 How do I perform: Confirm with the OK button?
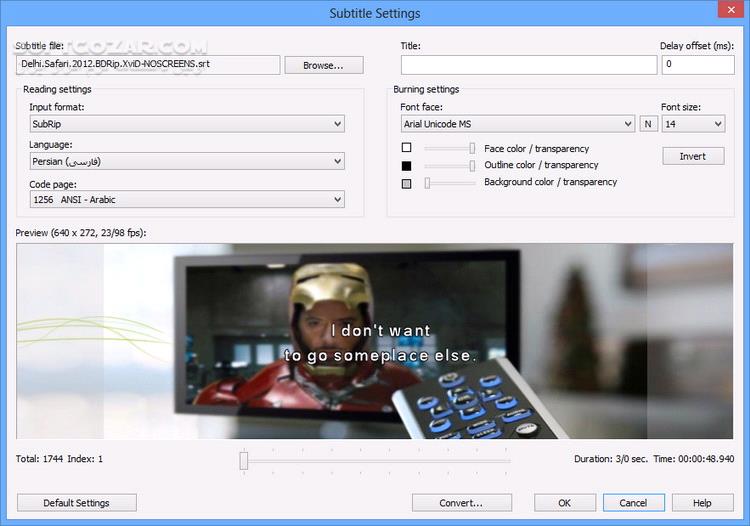[565, 503]
